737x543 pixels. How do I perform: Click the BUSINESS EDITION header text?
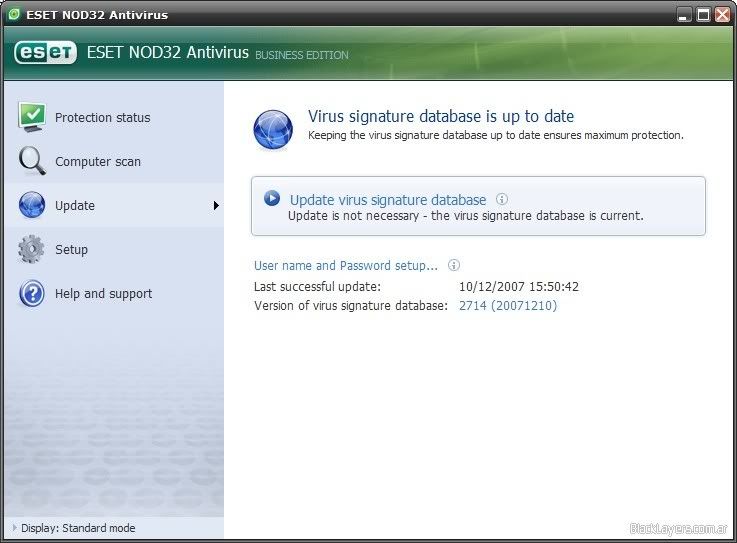(x=302, y=55)
